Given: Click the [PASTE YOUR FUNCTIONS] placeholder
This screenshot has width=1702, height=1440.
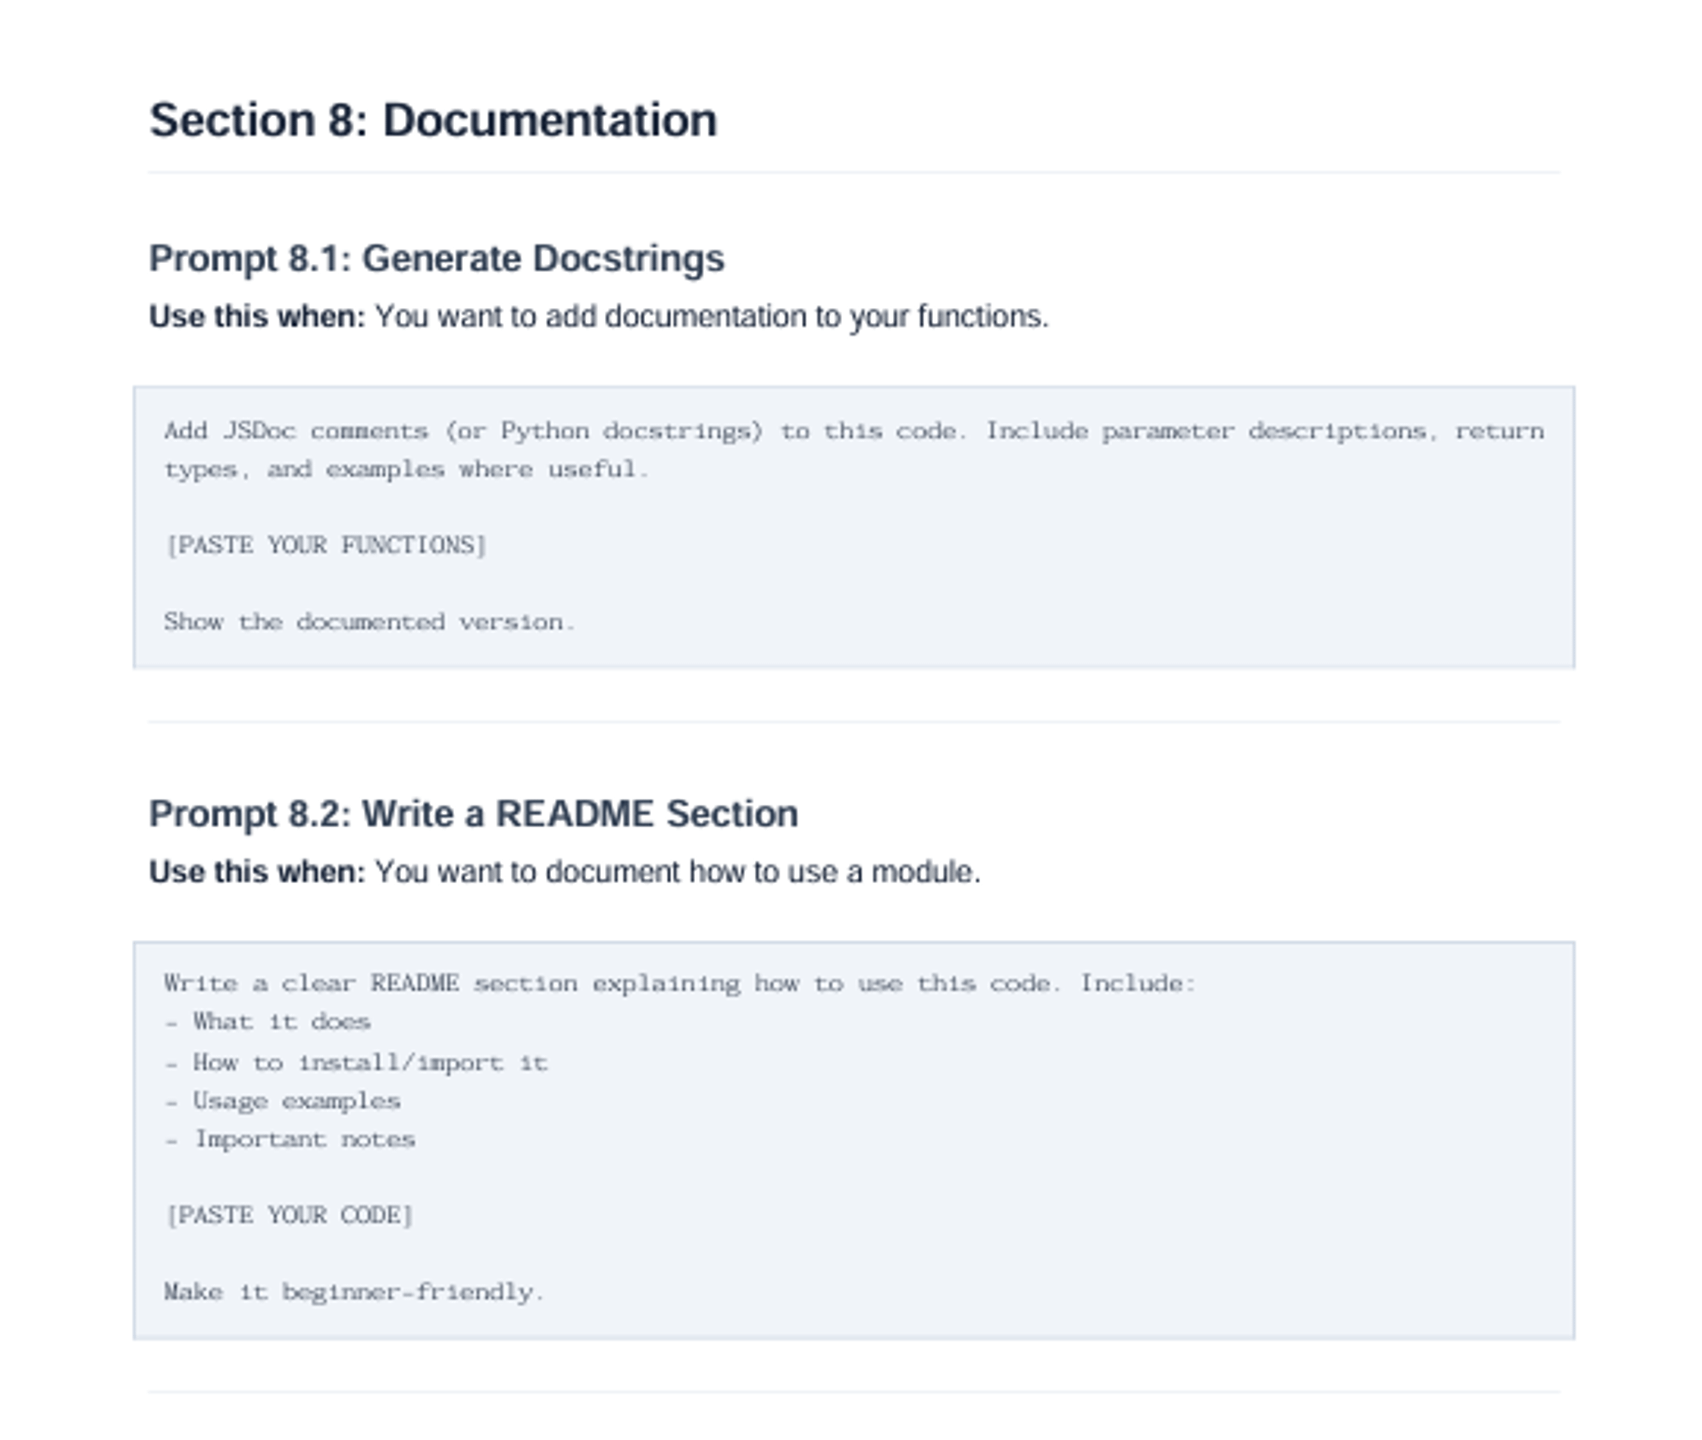Looking at the screenshot, I should (x=326, y=545).
